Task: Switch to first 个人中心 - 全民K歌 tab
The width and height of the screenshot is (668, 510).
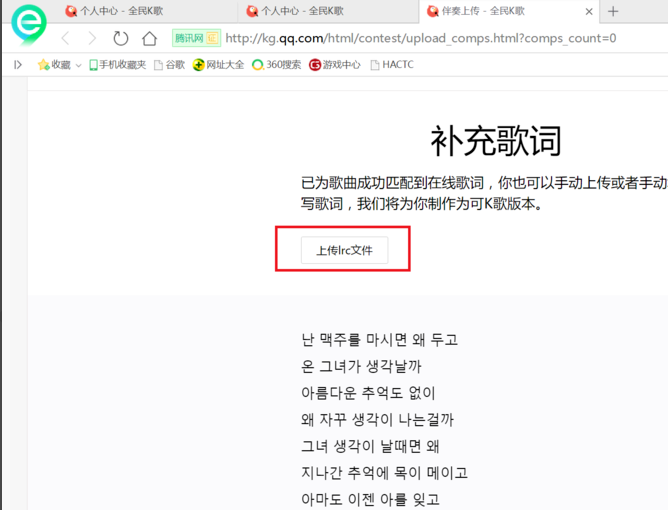Action: (114, 11)
